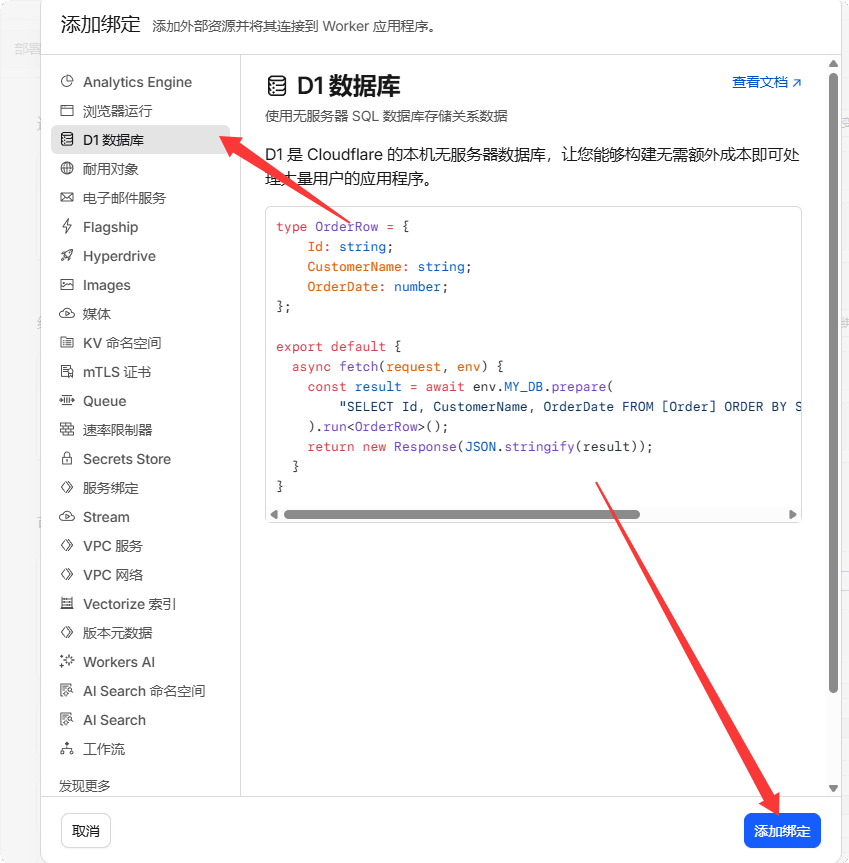Click the 发现更多 section label
The height and width of the screenshot is (863, 849).
pos(85,785)
